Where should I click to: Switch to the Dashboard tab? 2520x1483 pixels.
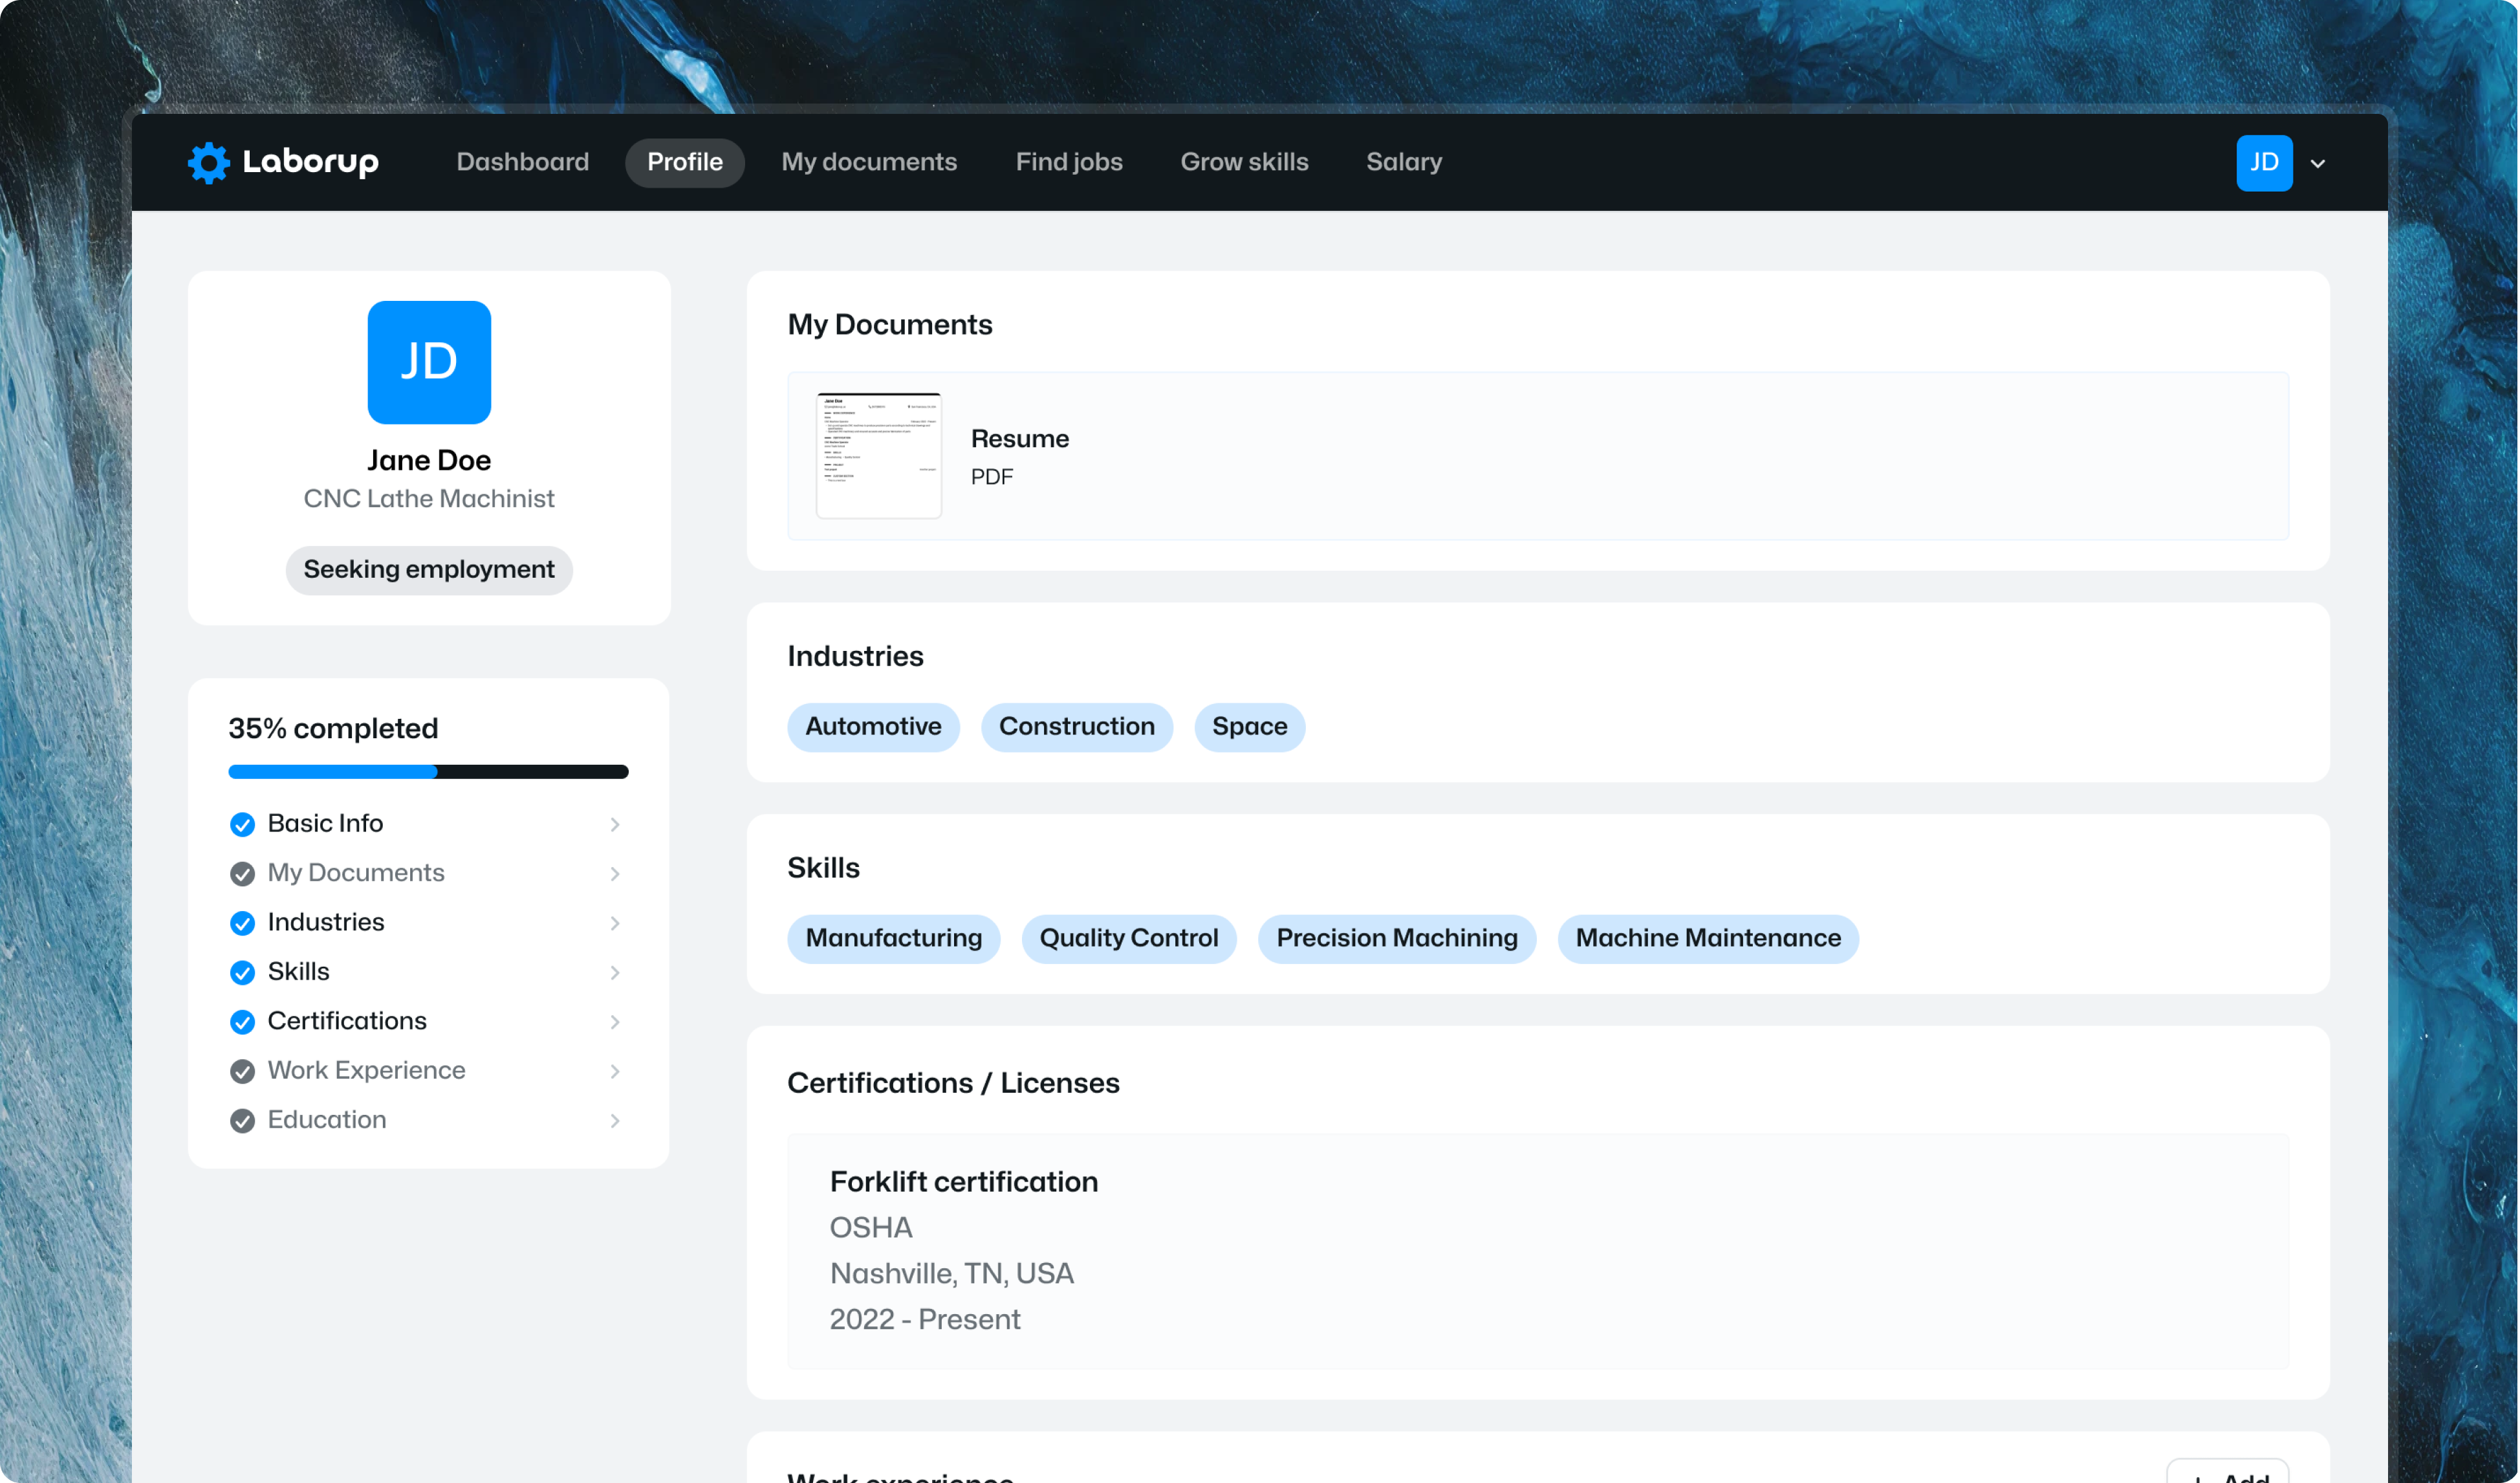(522, 161)
